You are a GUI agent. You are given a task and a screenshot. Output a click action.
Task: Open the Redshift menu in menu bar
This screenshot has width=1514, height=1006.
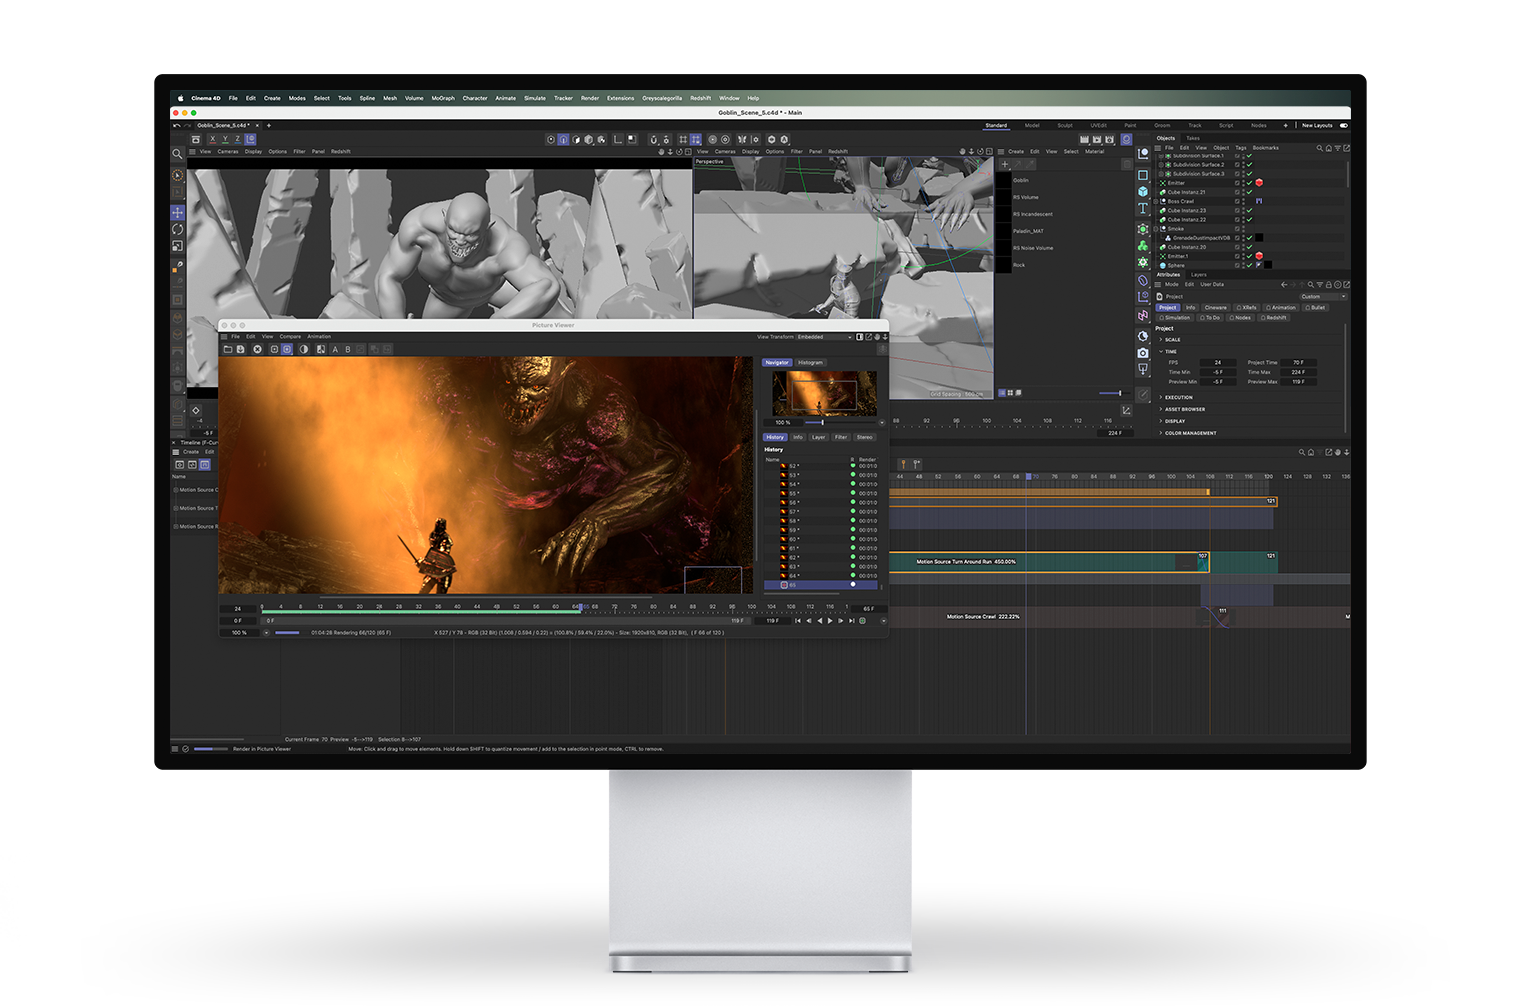[x=701, y=98]
